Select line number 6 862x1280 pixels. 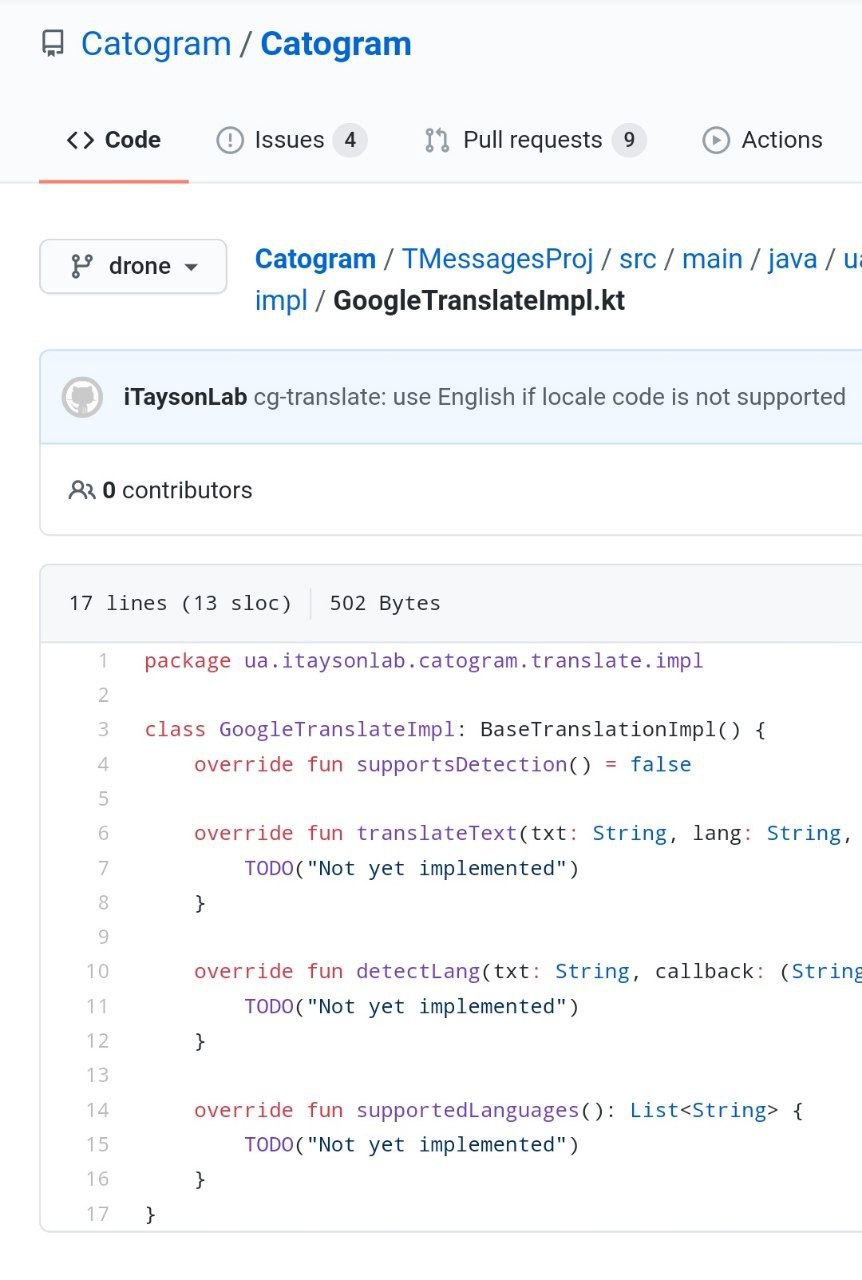pyautogui.click(x=102, y=833)
